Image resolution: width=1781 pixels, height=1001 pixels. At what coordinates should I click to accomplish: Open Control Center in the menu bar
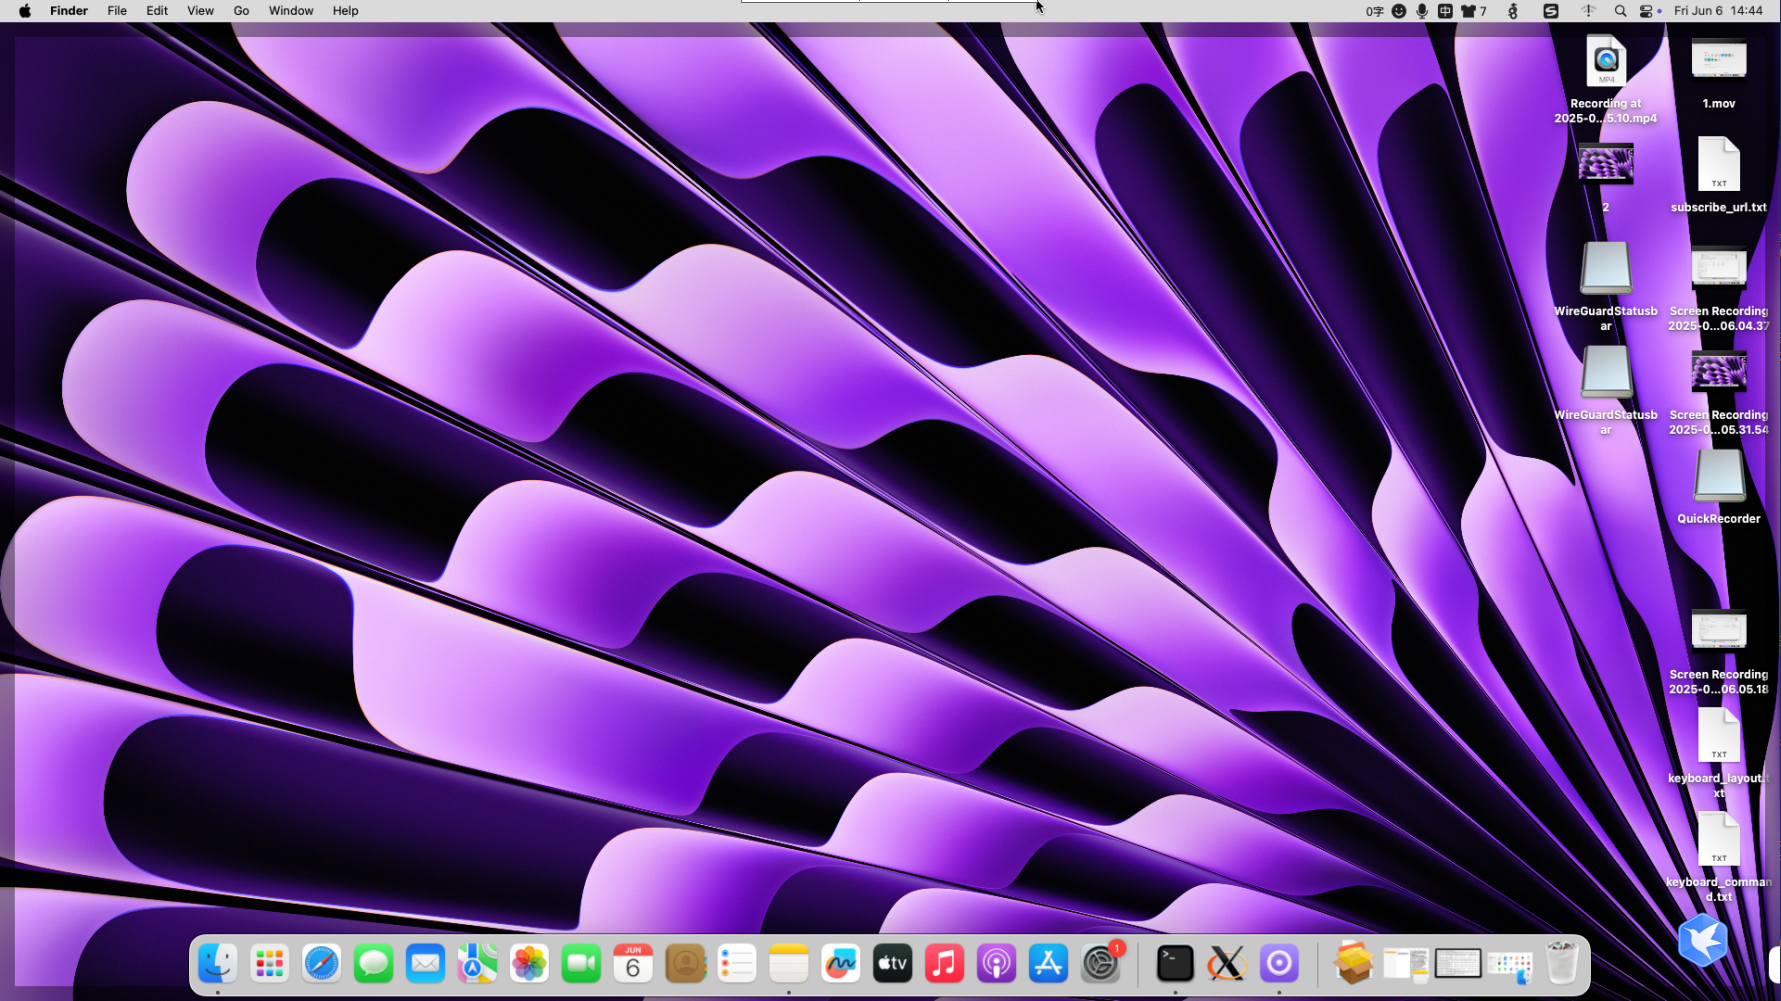[1646, 11]
